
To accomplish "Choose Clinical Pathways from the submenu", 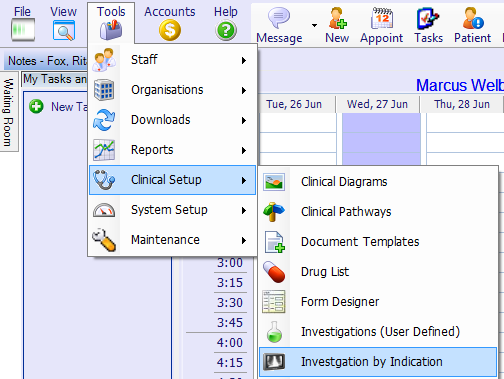I will pyautogui.click(x=378, y=212).
